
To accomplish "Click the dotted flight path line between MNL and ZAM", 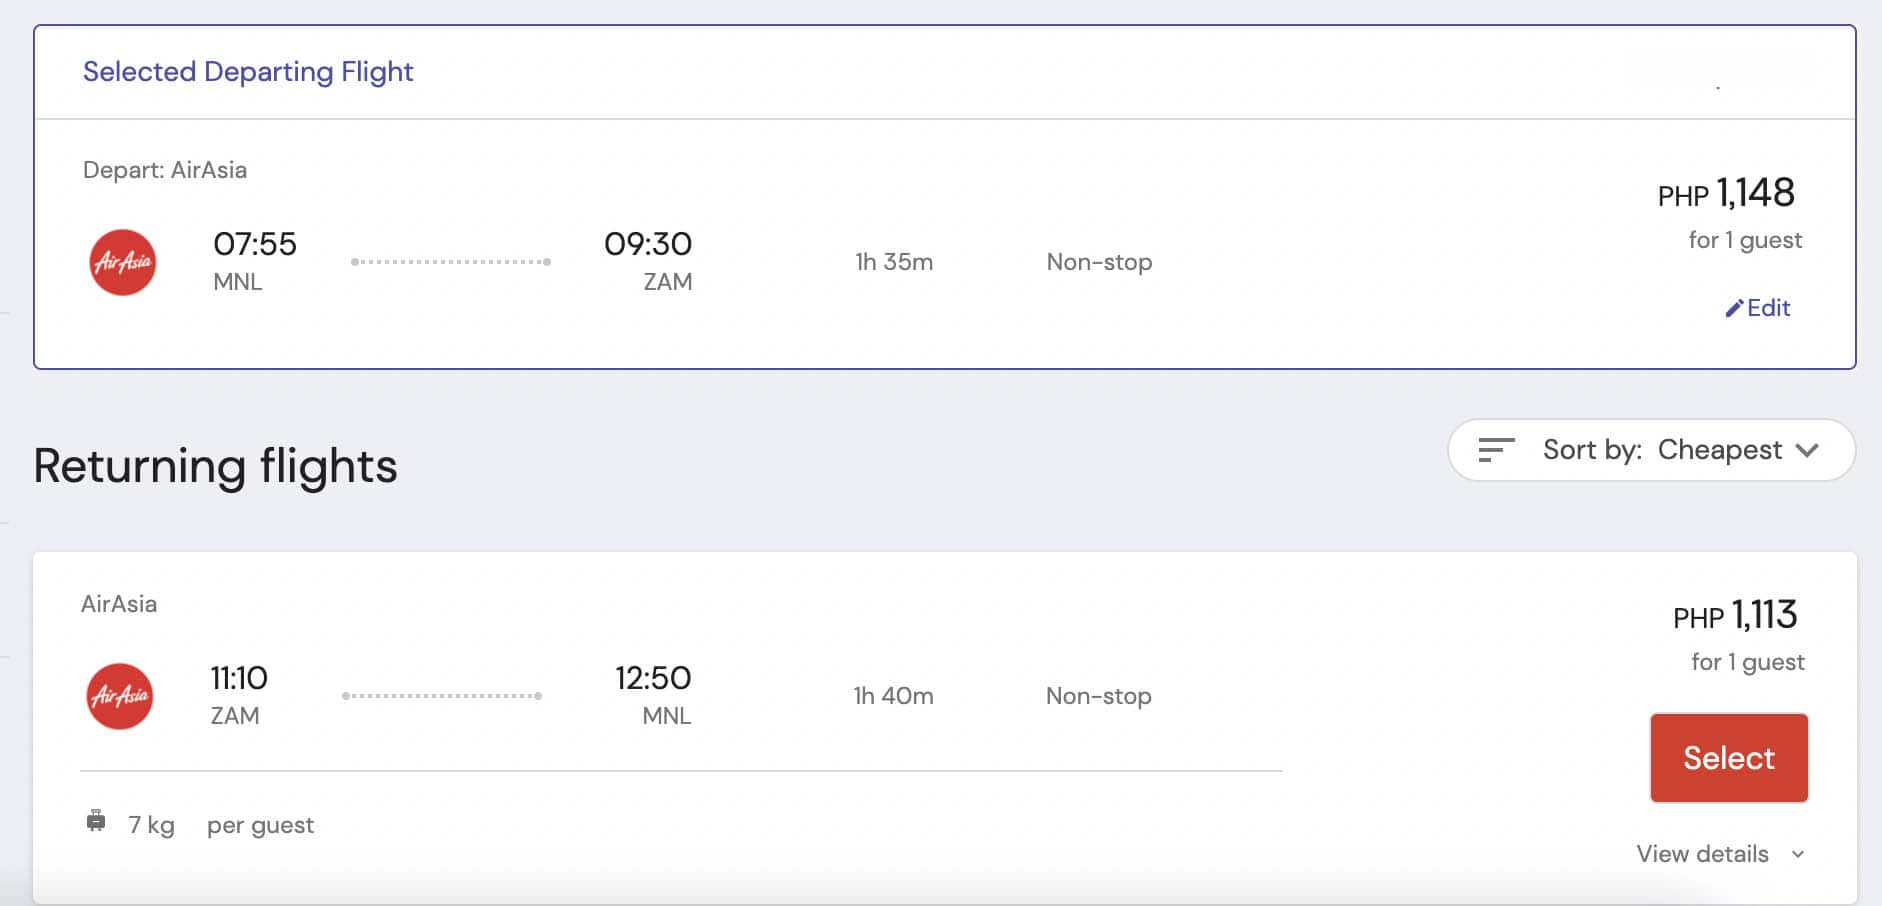I will [x=452, y=262].
